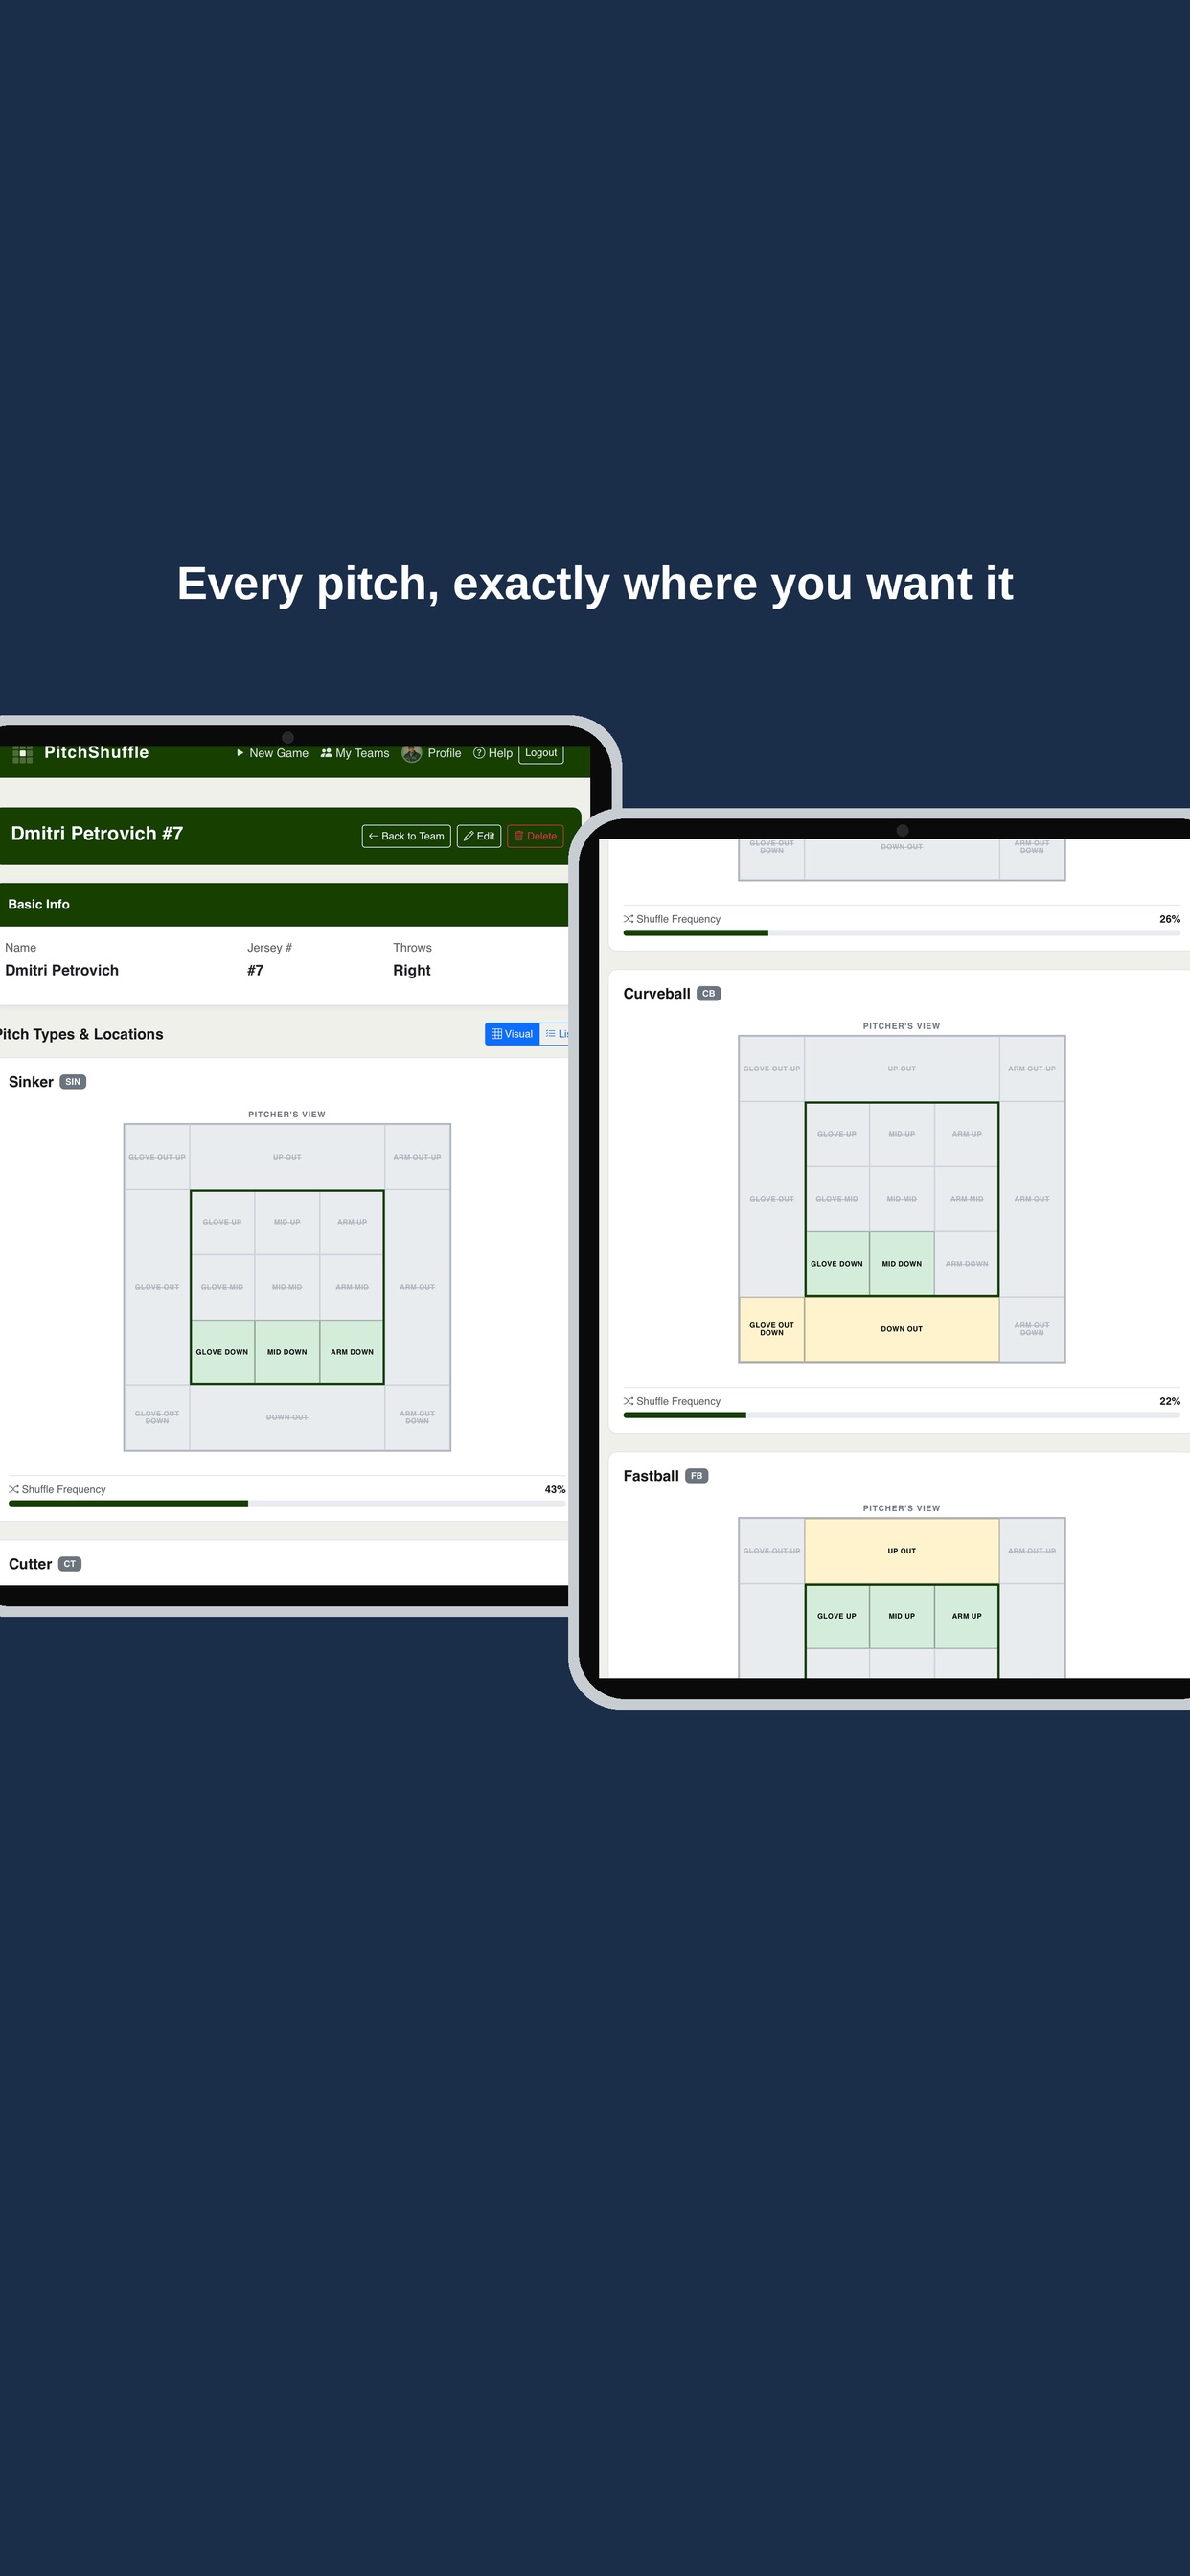Adjust the 26% Shuffle Frequency bar
This screenshot has height=2576, width=1190.
point(902,933)
